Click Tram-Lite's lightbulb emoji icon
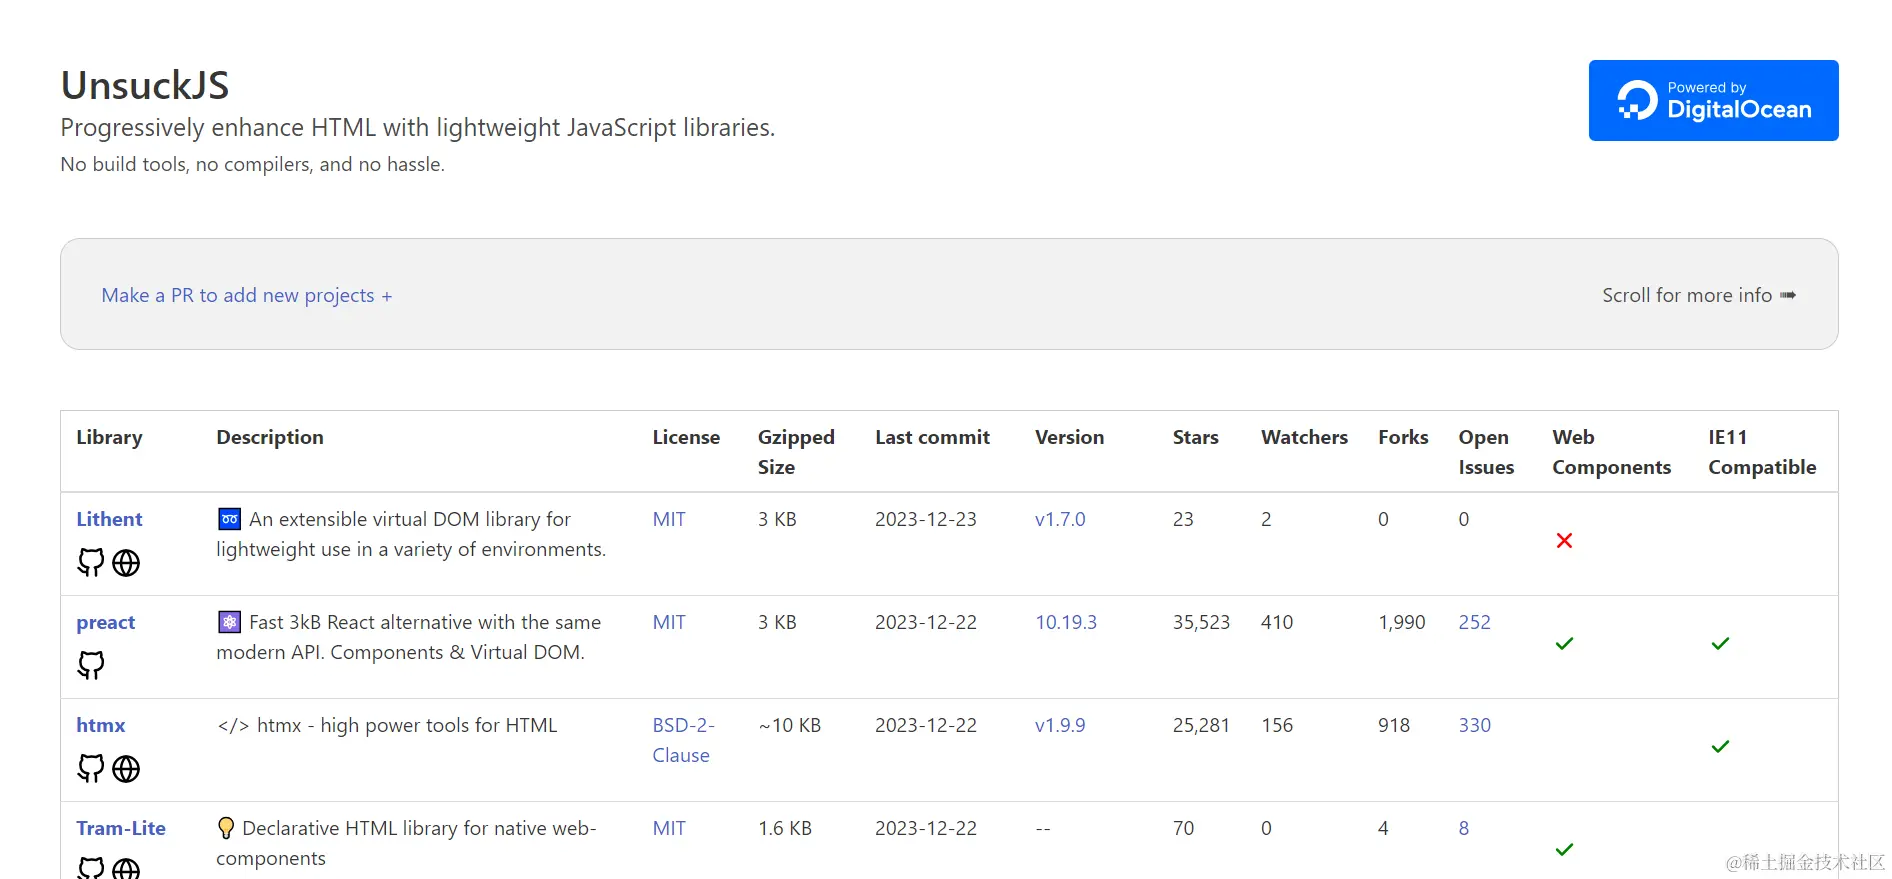Image resolution: width=1892 pixels, height=879 pixels. (x=226, y=828)
